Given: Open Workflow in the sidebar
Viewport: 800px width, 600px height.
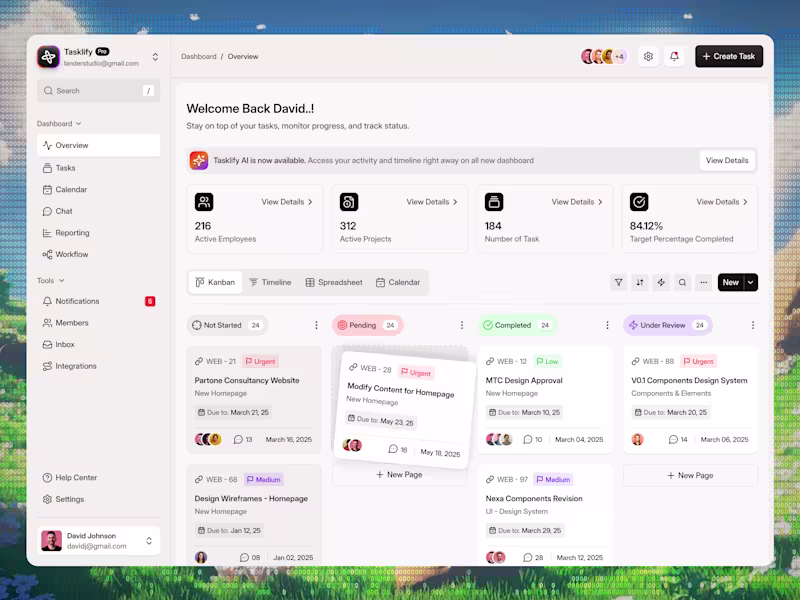Looking at the screenshot, I should (98, 254).
